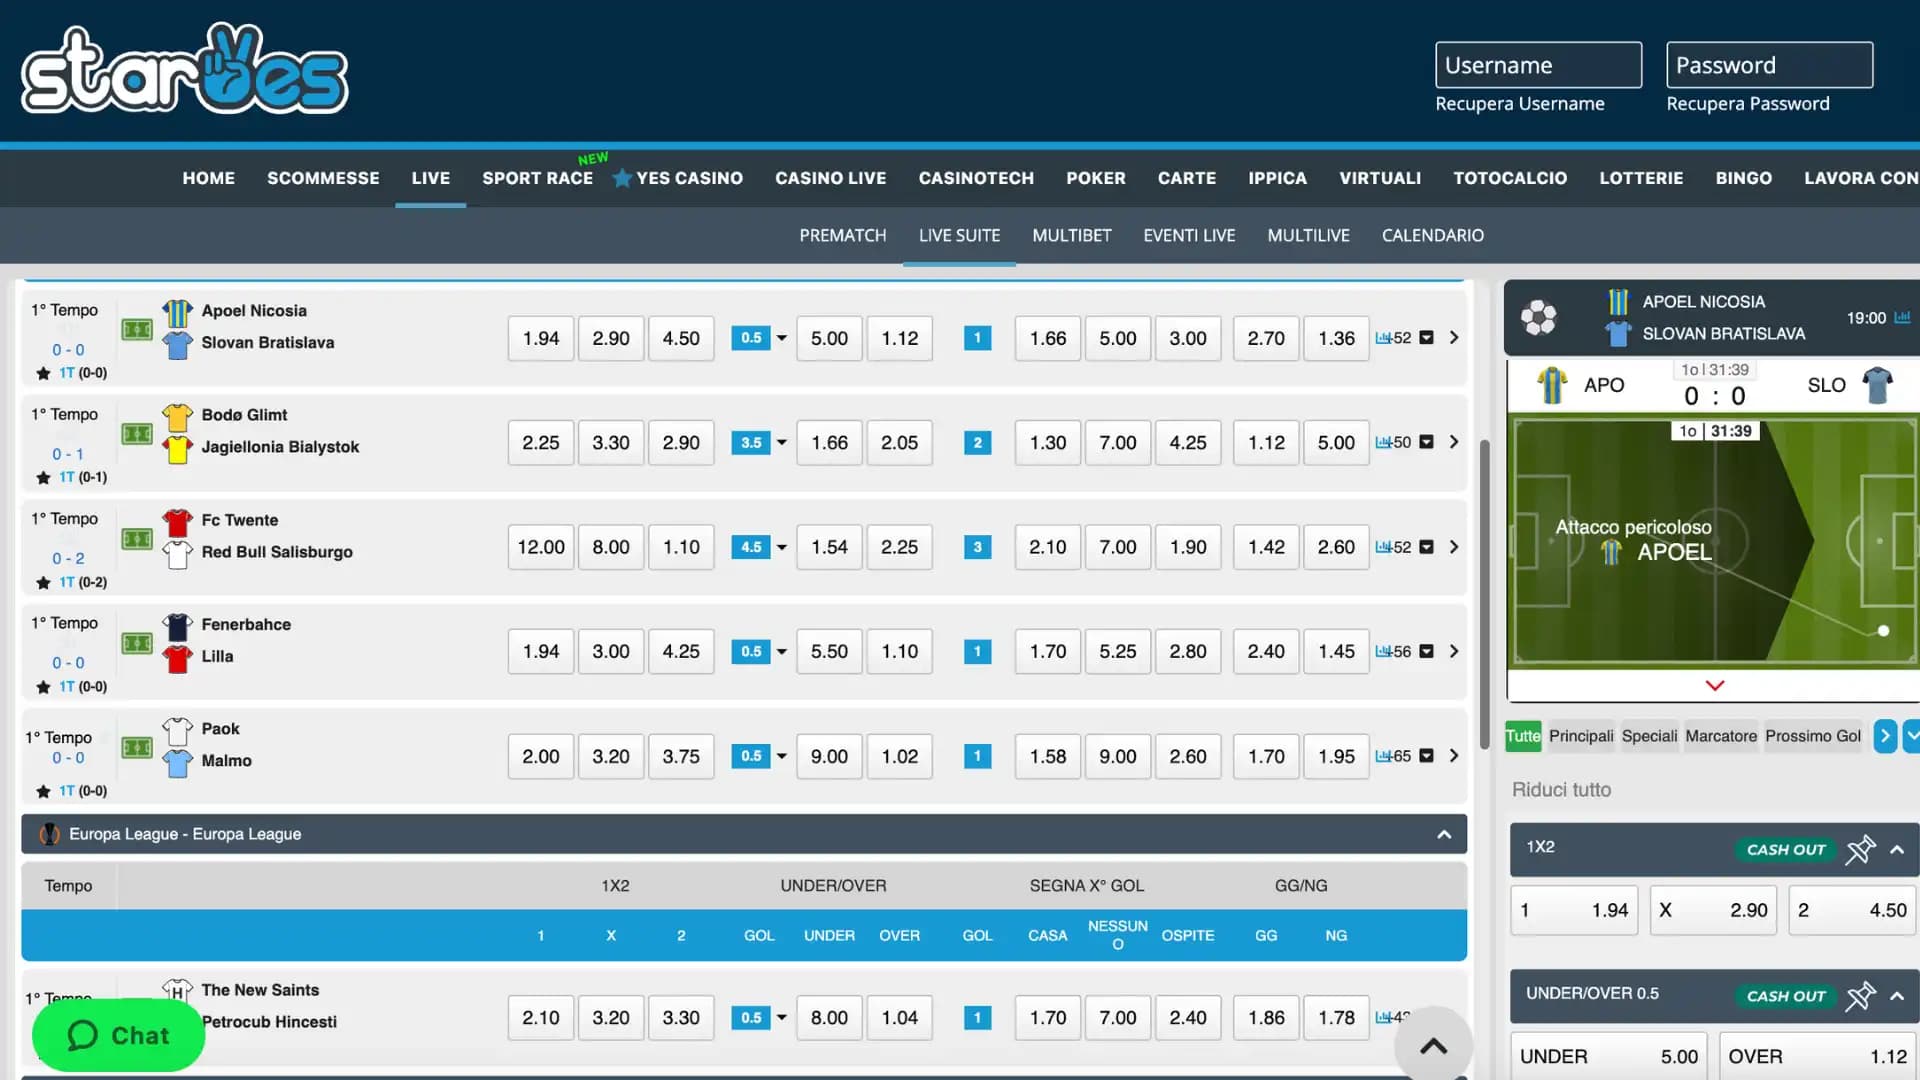Image resolution: width=1920 pixels, height=1080 pixels.
Task: Open the POKER menu item
Action: pos(1096,178)
